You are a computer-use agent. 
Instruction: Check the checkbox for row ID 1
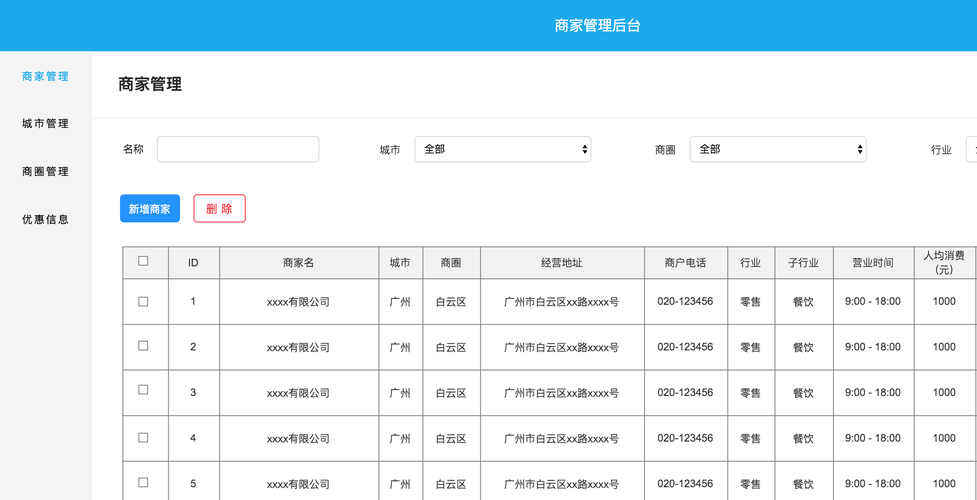(x=143, y=301)
